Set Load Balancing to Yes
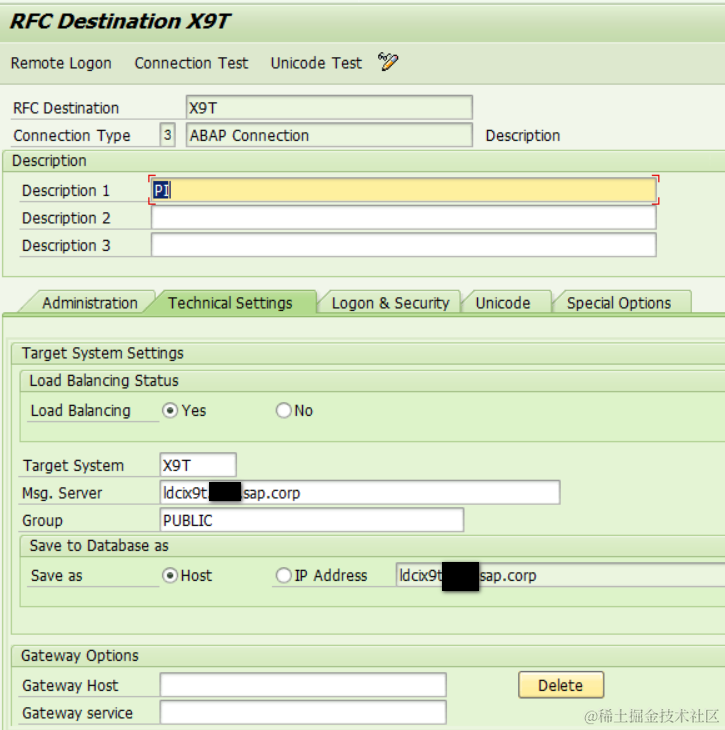Screen dimensions: 725x730 (170, 411)
